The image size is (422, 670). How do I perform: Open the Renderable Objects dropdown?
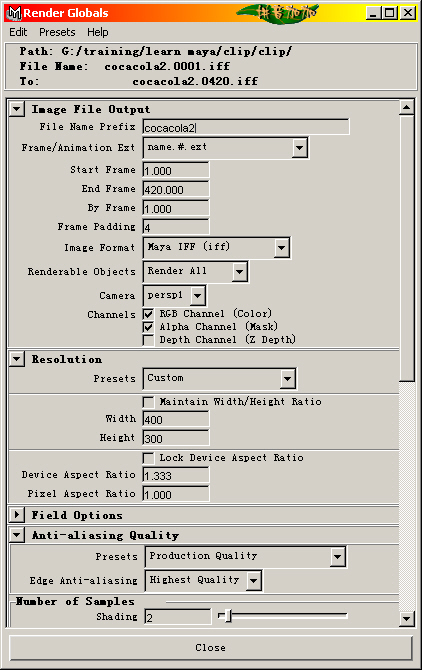pos(239,272)
